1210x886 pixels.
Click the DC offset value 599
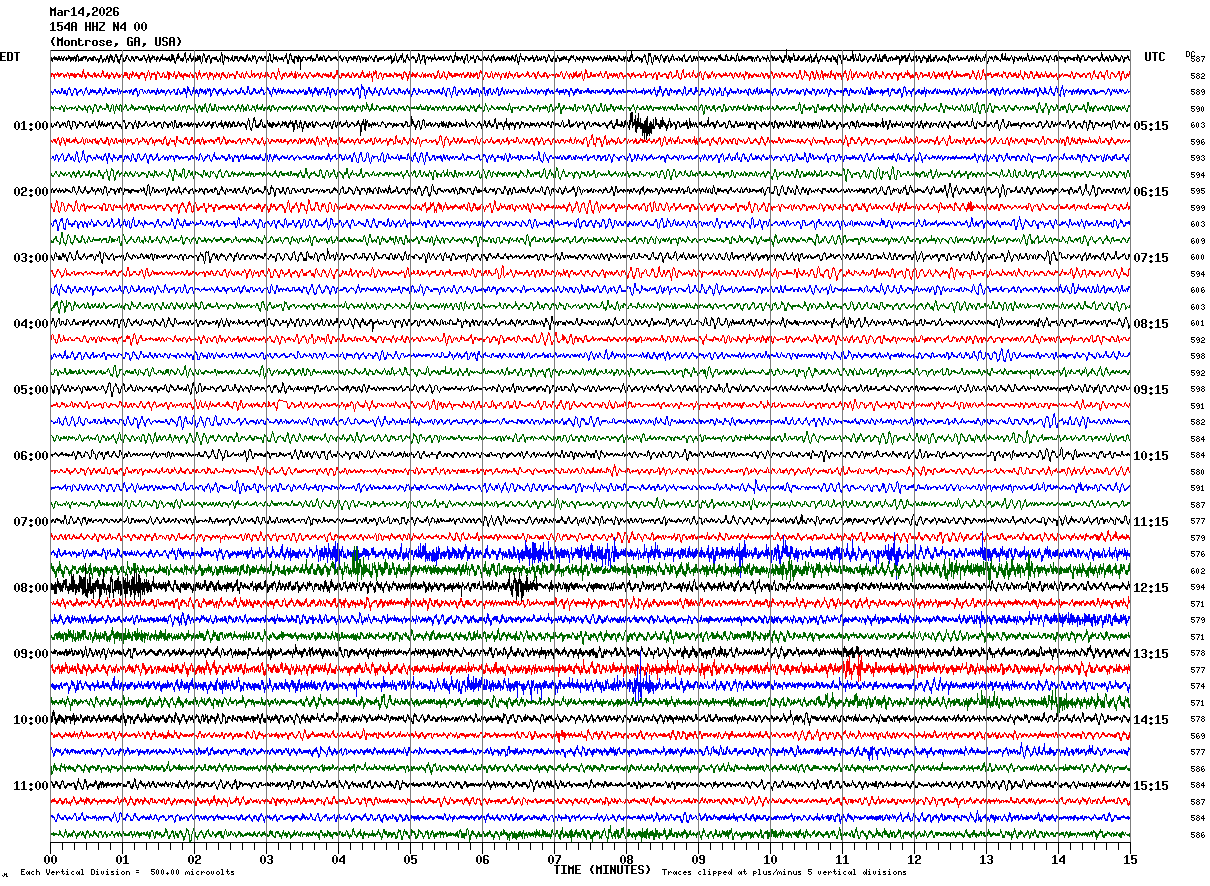click(x=1197, y=208)
